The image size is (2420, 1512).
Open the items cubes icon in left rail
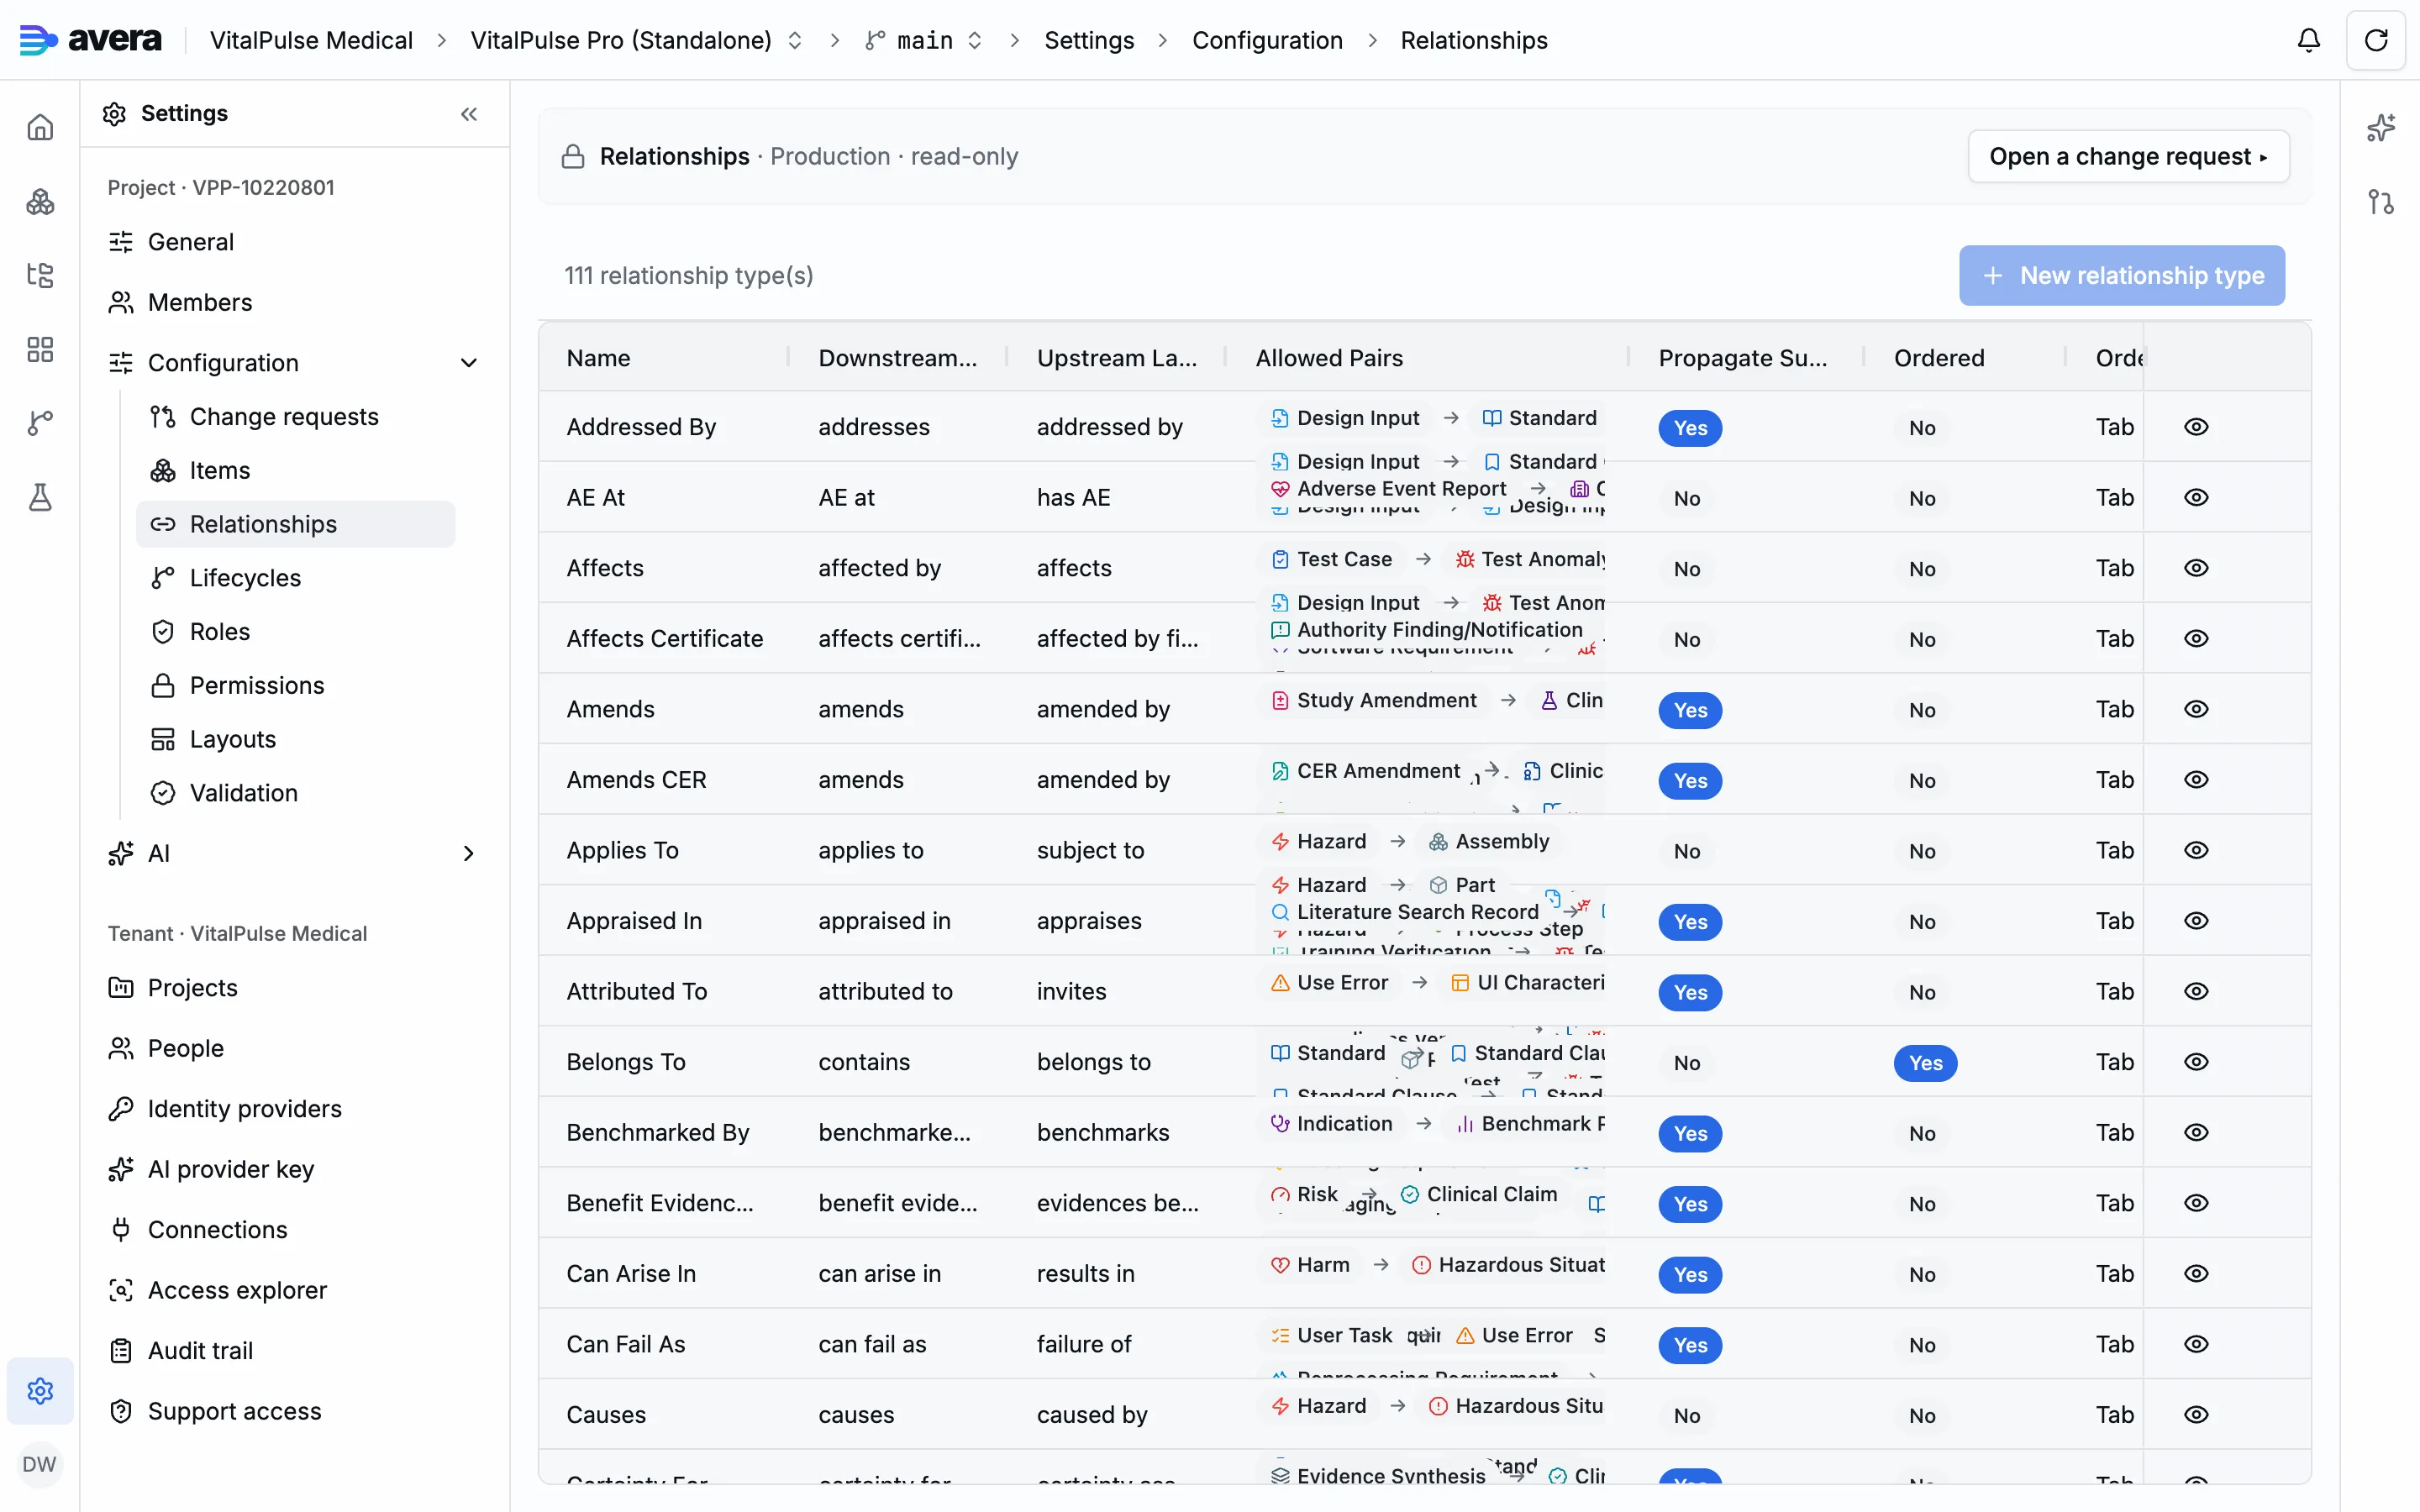pos(40,201)
